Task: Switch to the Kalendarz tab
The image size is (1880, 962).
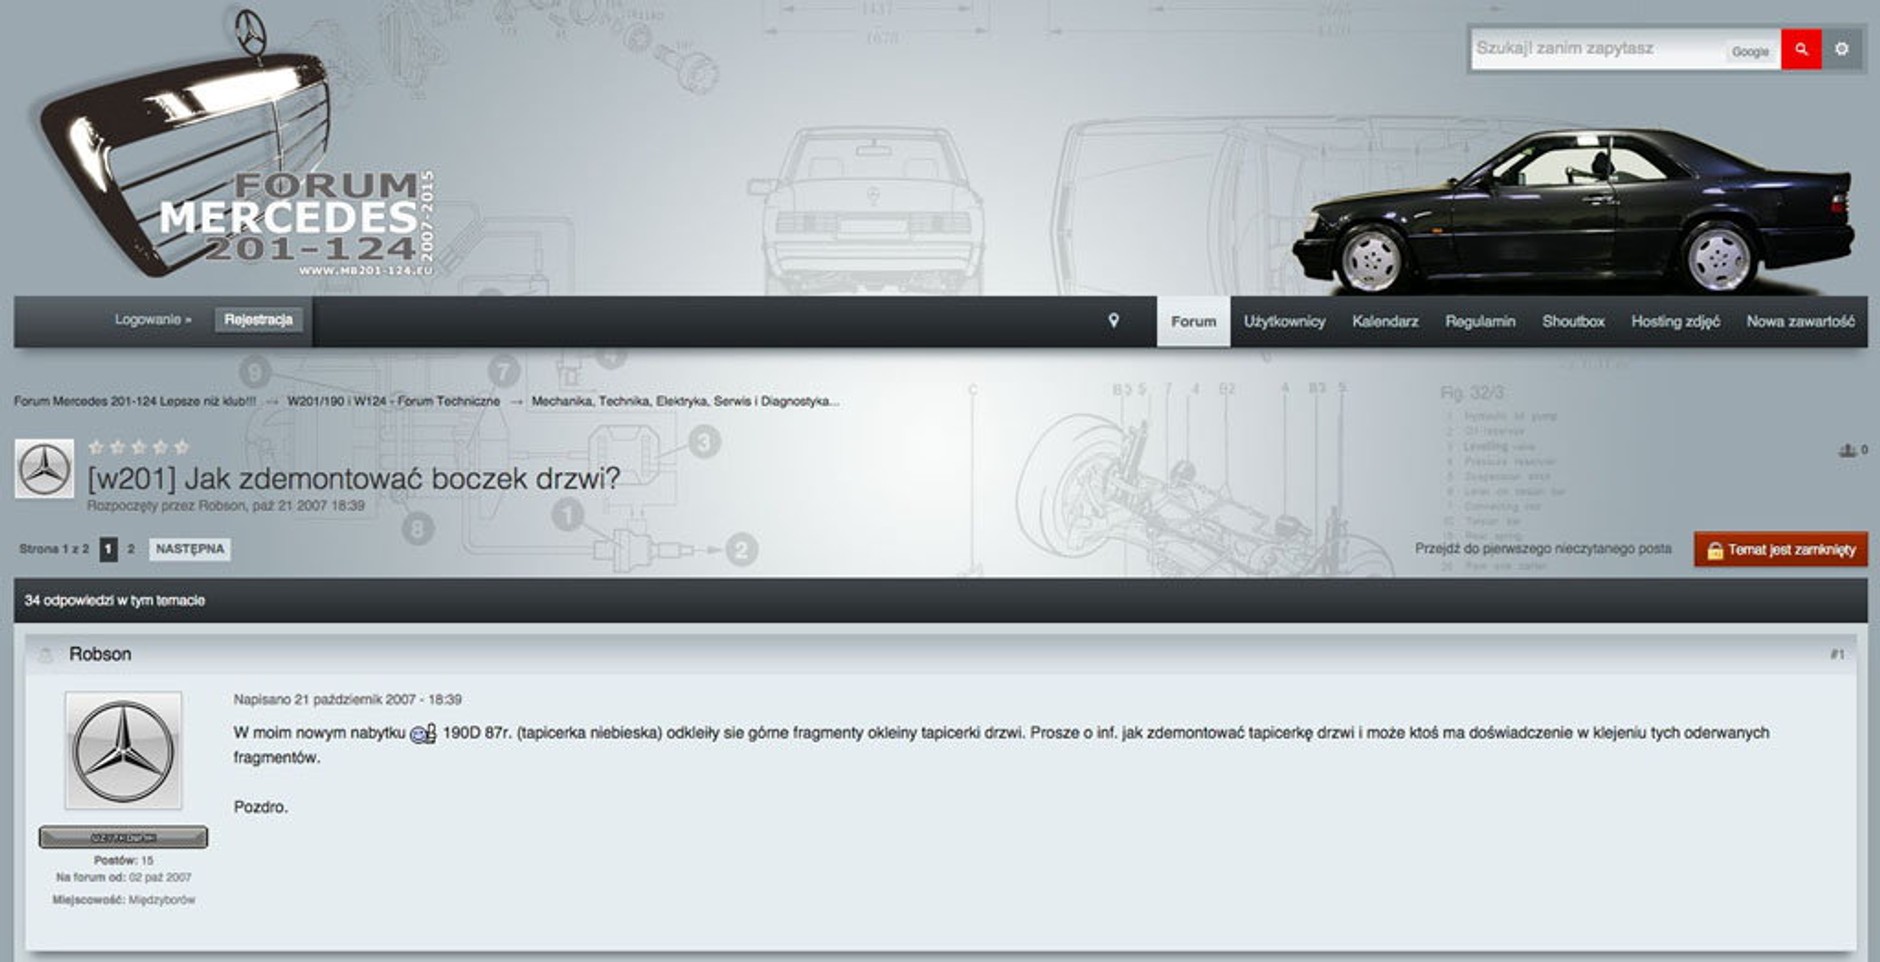Action: [x=1385, y=322]
